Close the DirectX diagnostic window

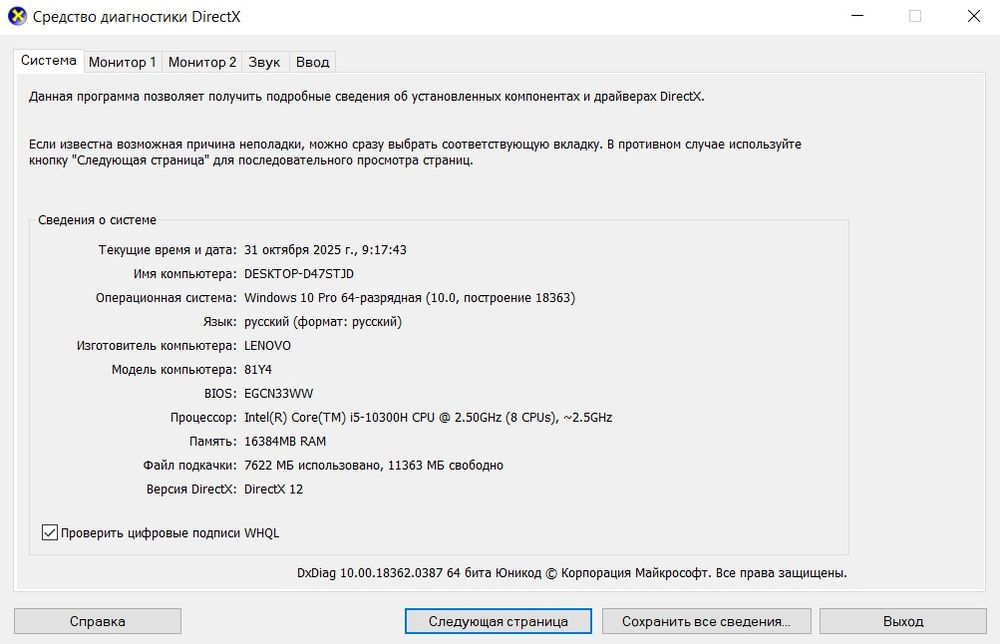tap(972, 16)
